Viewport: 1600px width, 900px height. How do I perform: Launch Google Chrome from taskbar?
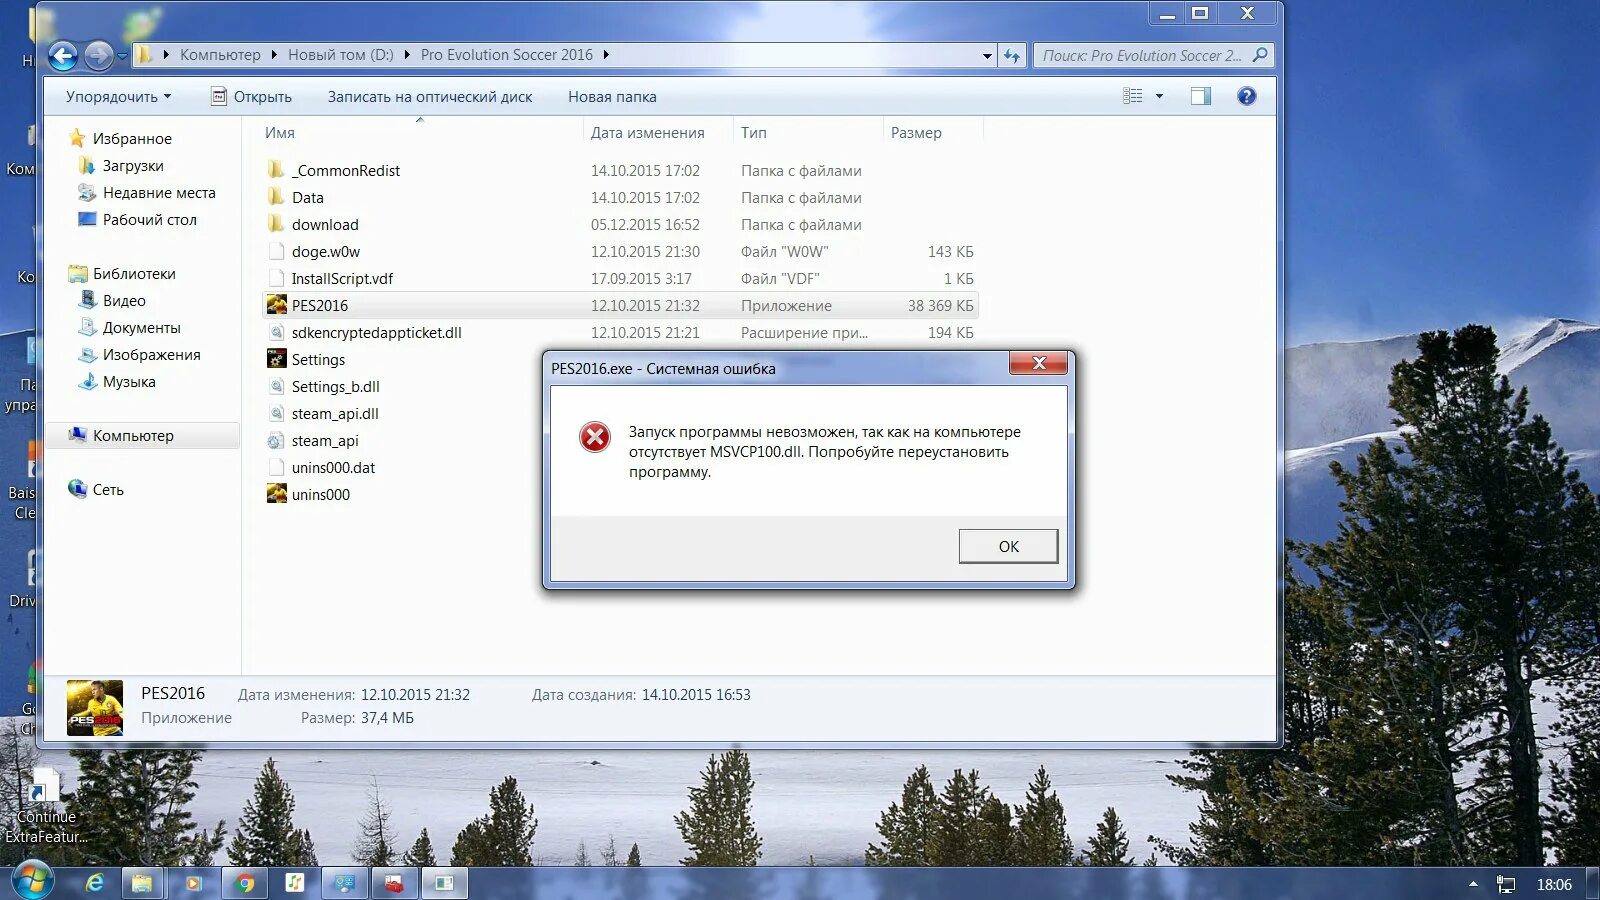[244, 883]
